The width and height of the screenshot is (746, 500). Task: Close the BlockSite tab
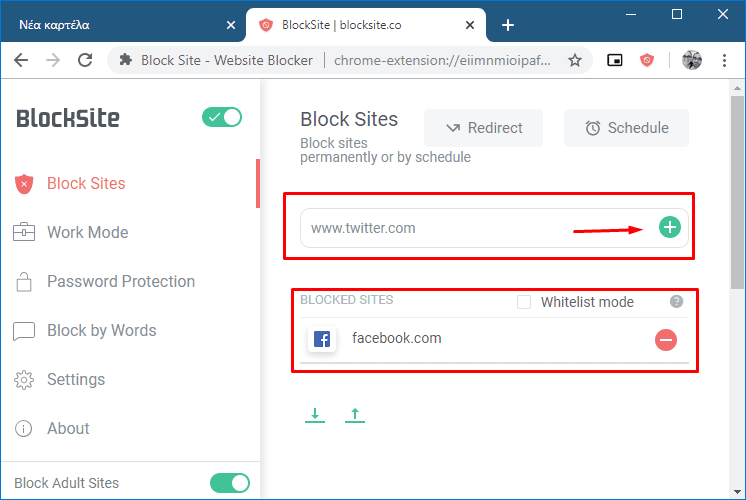470,25
